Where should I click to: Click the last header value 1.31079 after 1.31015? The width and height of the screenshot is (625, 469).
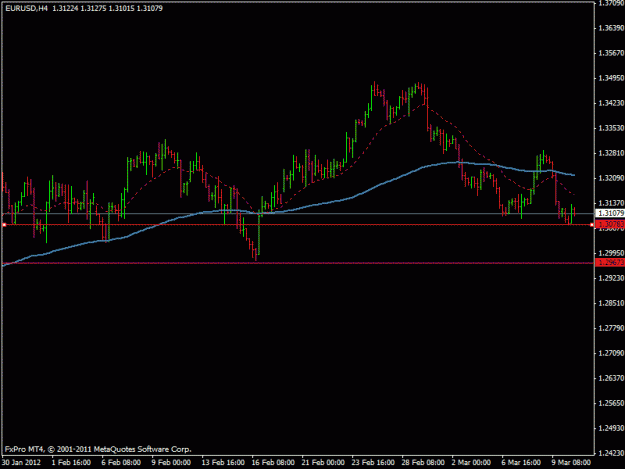click(x=149, y=8)
